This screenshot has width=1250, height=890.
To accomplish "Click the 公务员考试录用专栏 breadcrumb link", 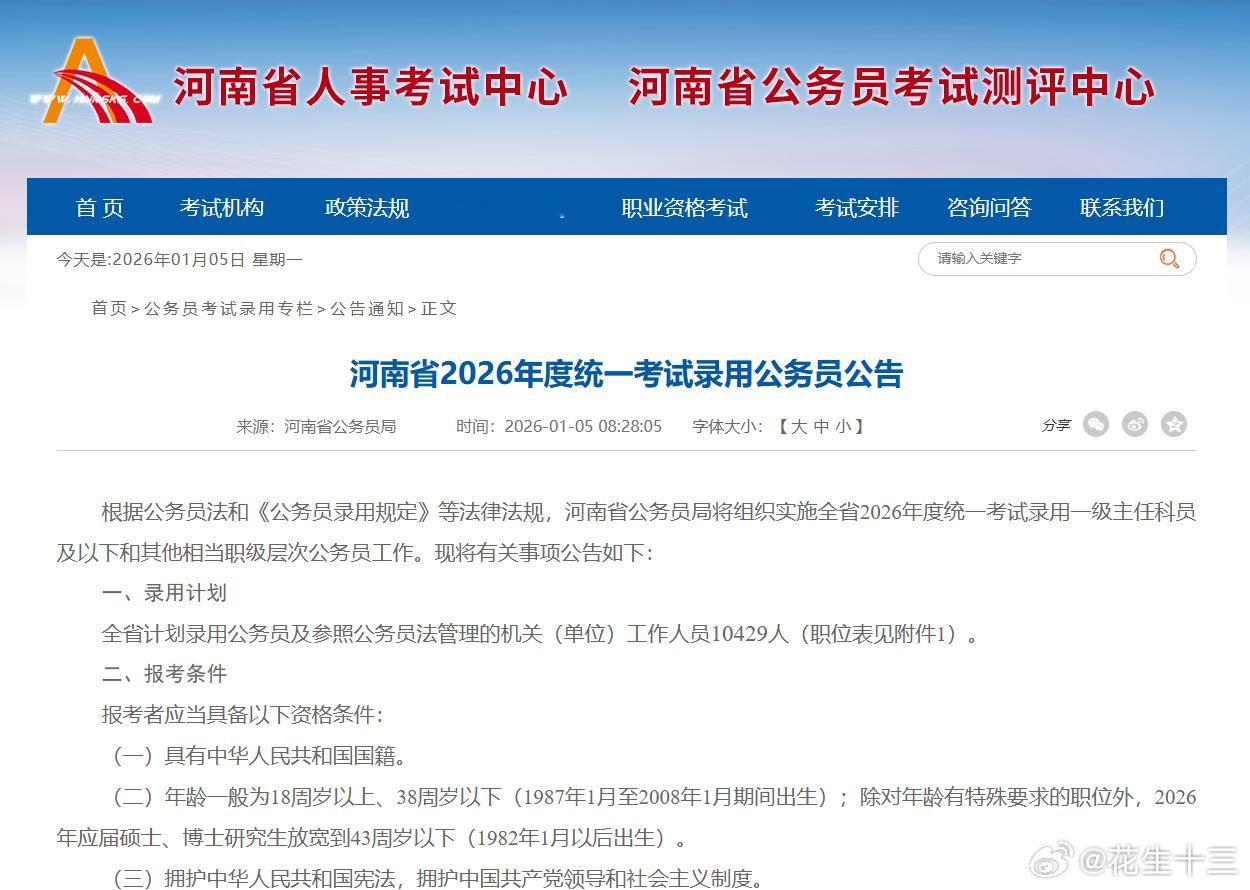I will 226,308.
